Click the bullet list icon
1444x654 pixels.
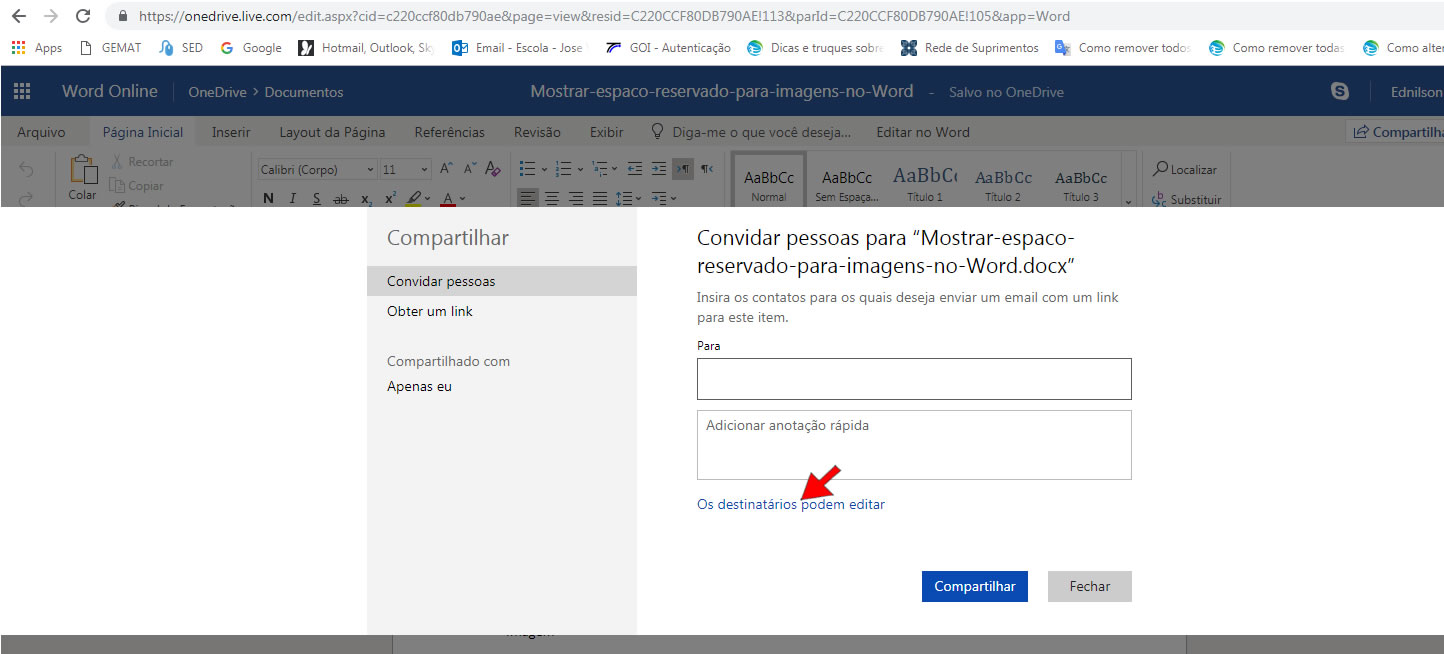(527, 169)
